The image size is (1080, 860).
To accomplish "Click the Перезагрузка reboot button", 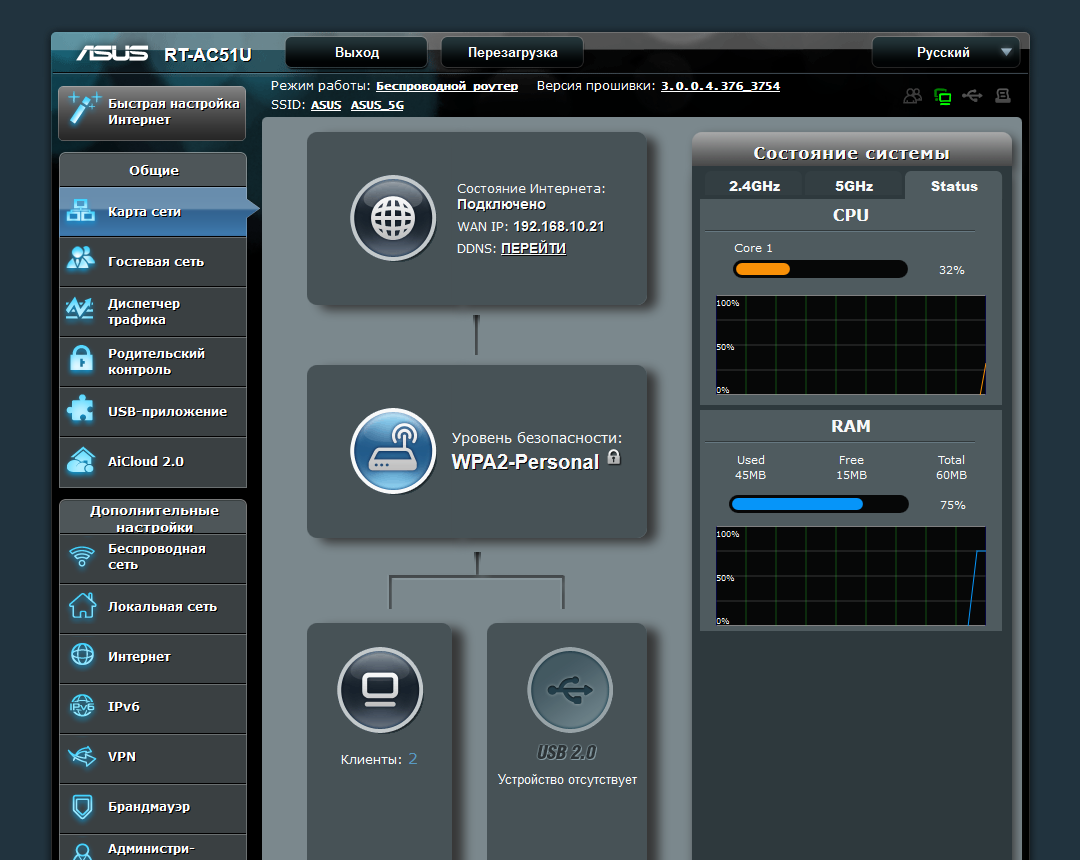I will [x=512, y=52].
